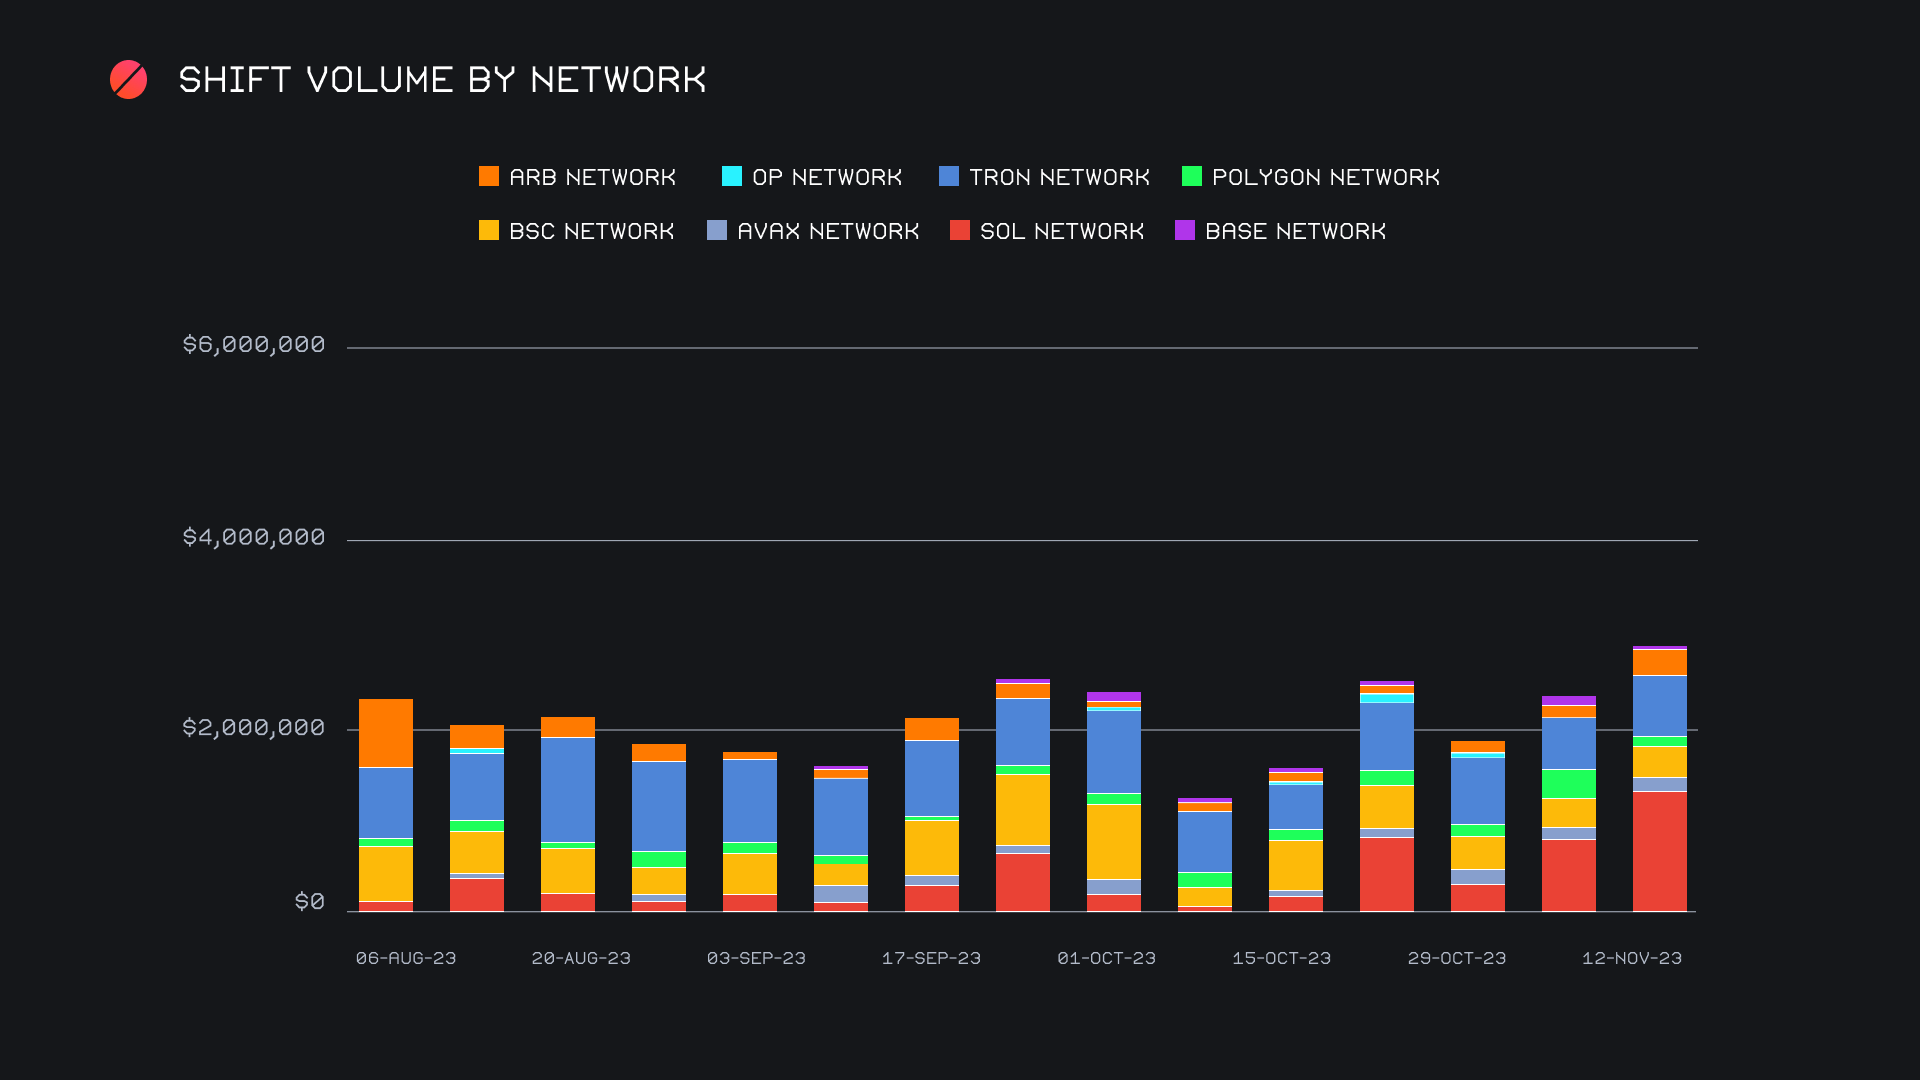Image resolution: width=1920 pixels, height=1080 pixels.
Task: Click the 29-OCT-23 x-axis date label
Action: (1456, 958)
